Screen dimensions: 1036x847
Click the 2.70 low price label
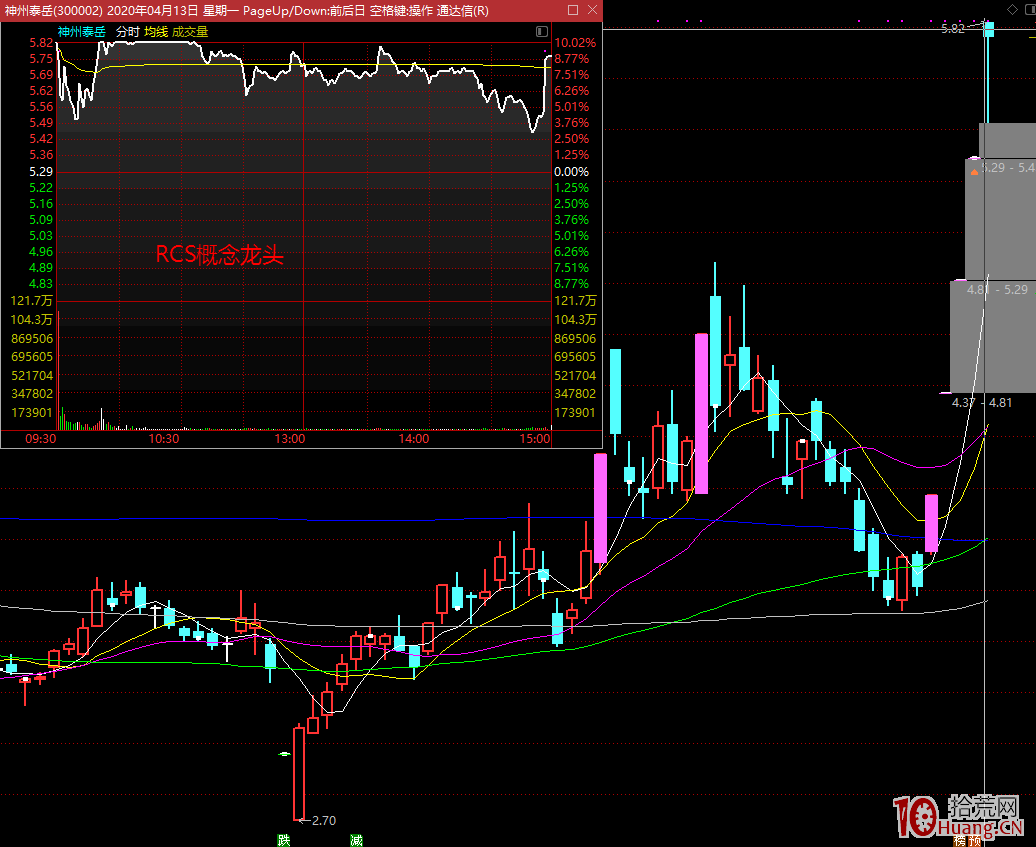click(x=323, y=820)
